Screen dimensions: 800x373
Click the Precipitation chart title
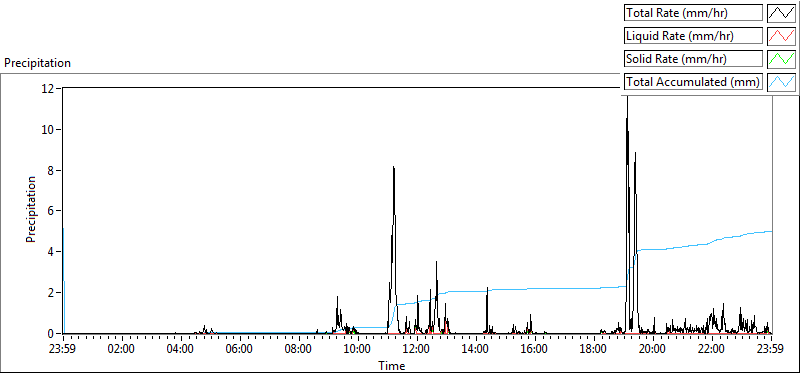[37, 63]
